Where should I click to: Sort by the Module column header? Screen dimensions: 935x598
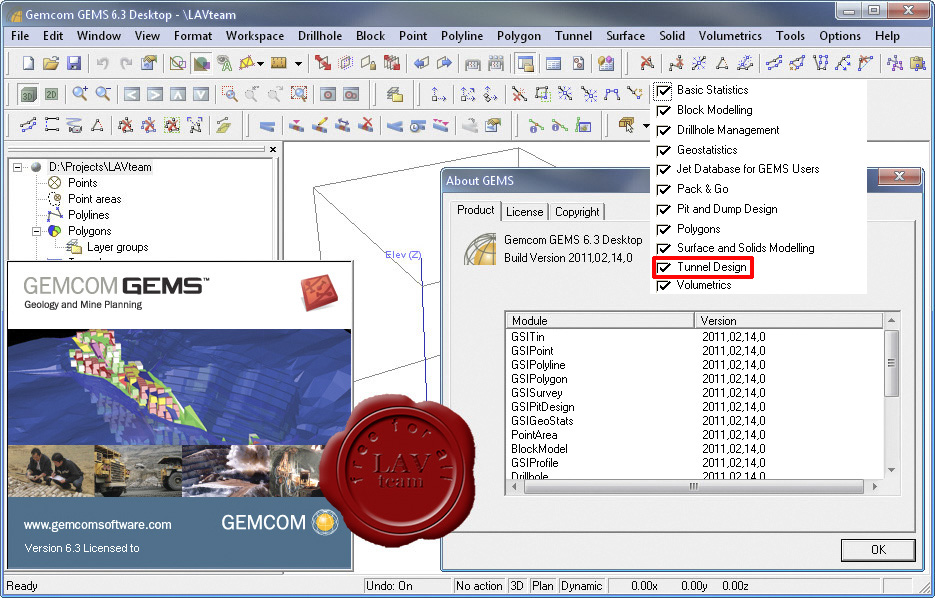pyautogui.click(x=600, y=320)
